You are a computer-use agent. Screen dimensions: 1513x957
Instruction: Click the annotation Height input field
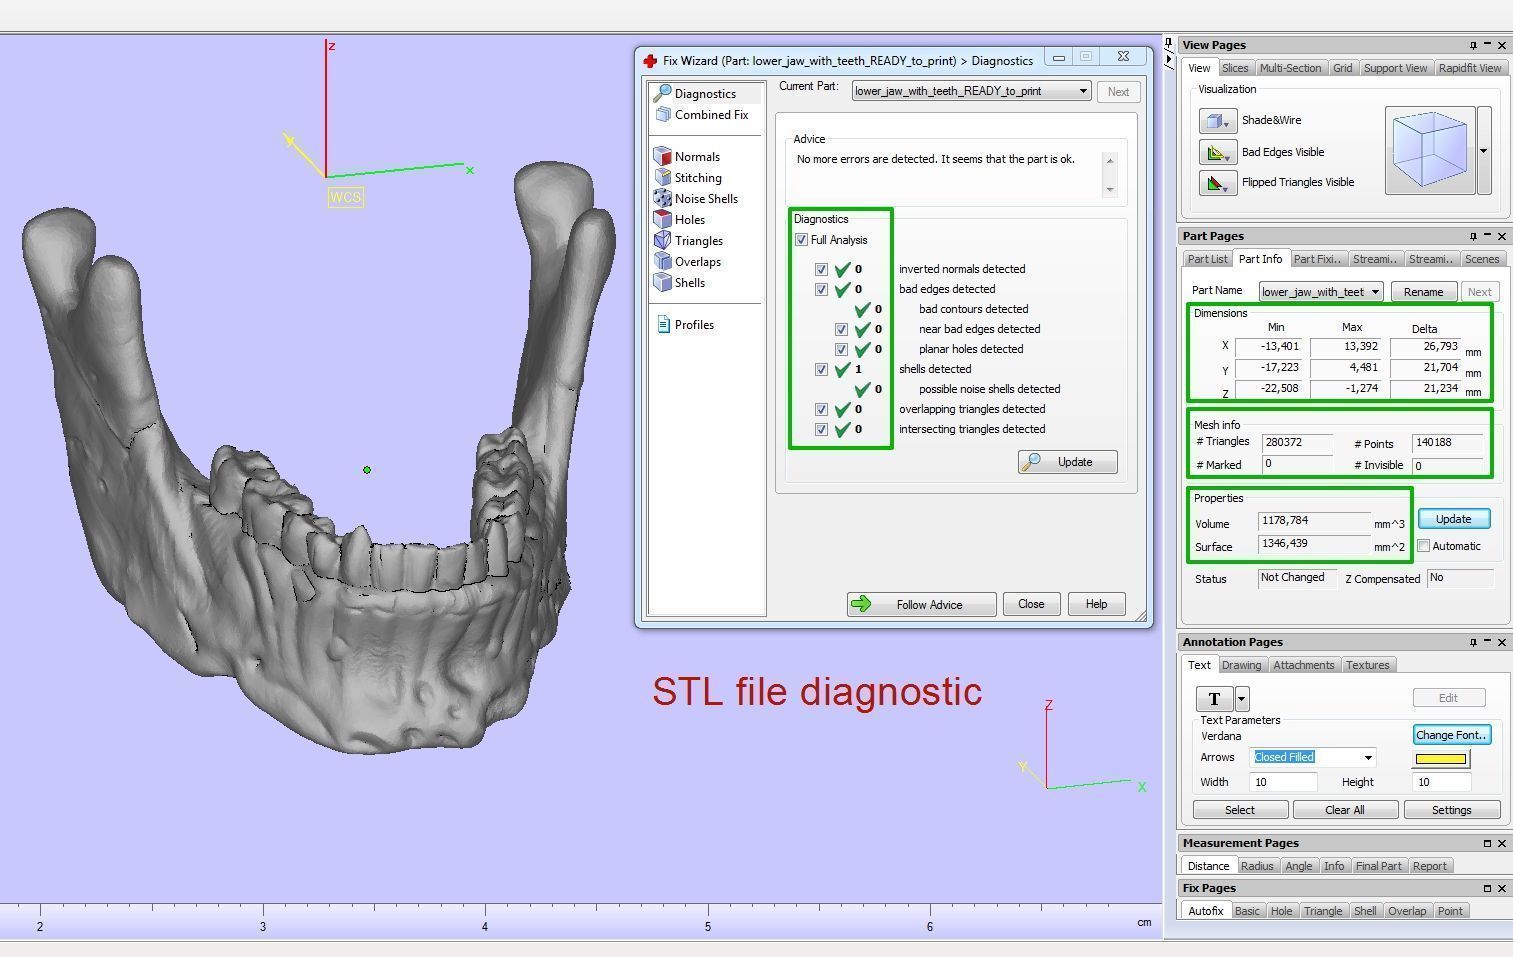click(x=1441, y=782)
